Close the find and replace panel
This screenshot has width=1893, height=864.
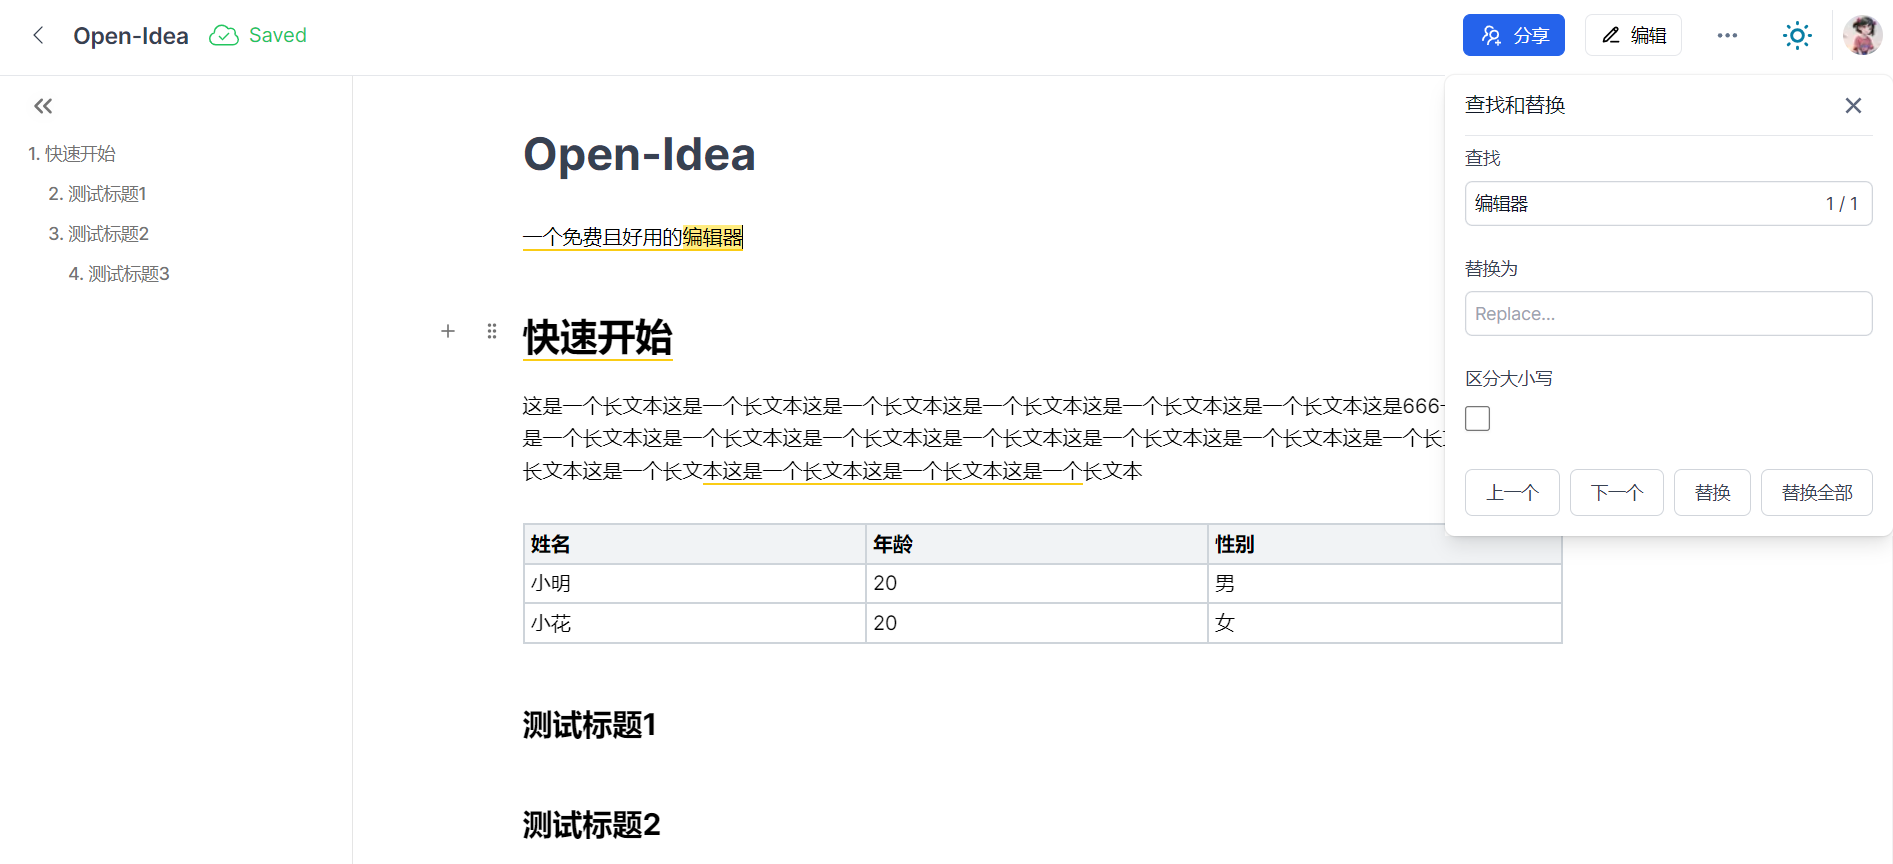point(1853,105)
